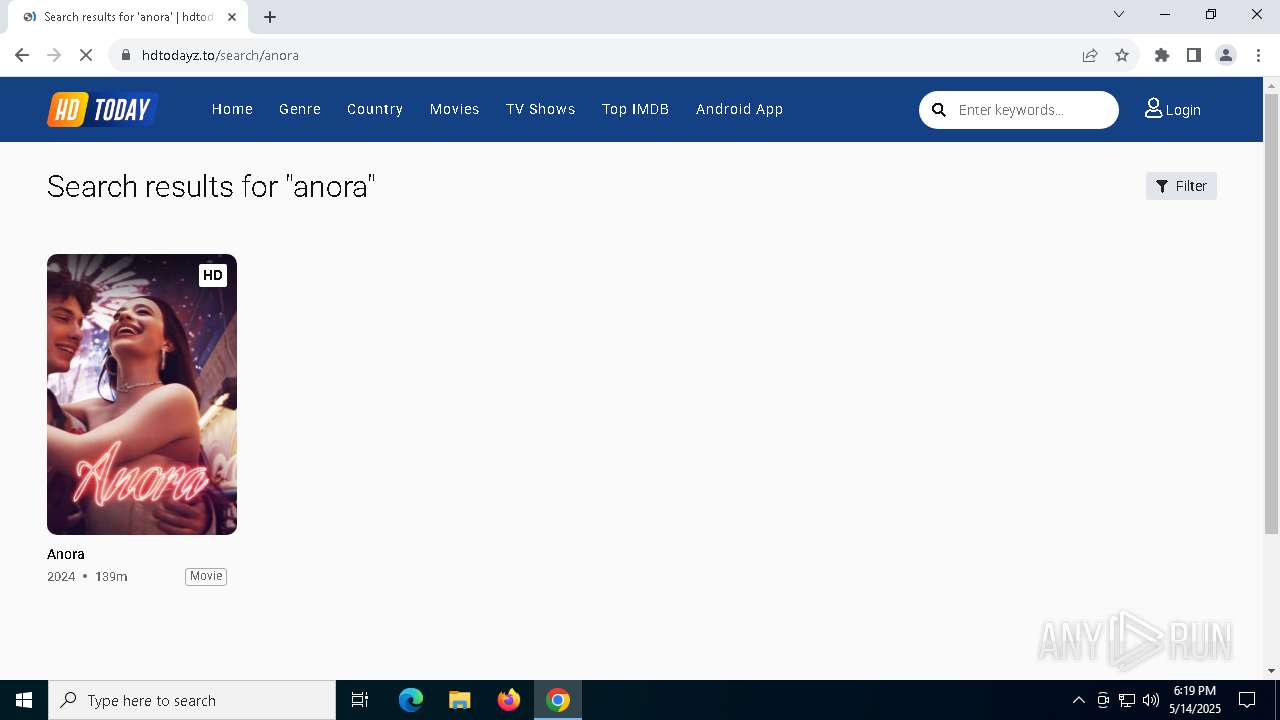The width and height of the screenshot is (1280, 720).
Task: Go to the Movies section
Action: pos(455,109)
